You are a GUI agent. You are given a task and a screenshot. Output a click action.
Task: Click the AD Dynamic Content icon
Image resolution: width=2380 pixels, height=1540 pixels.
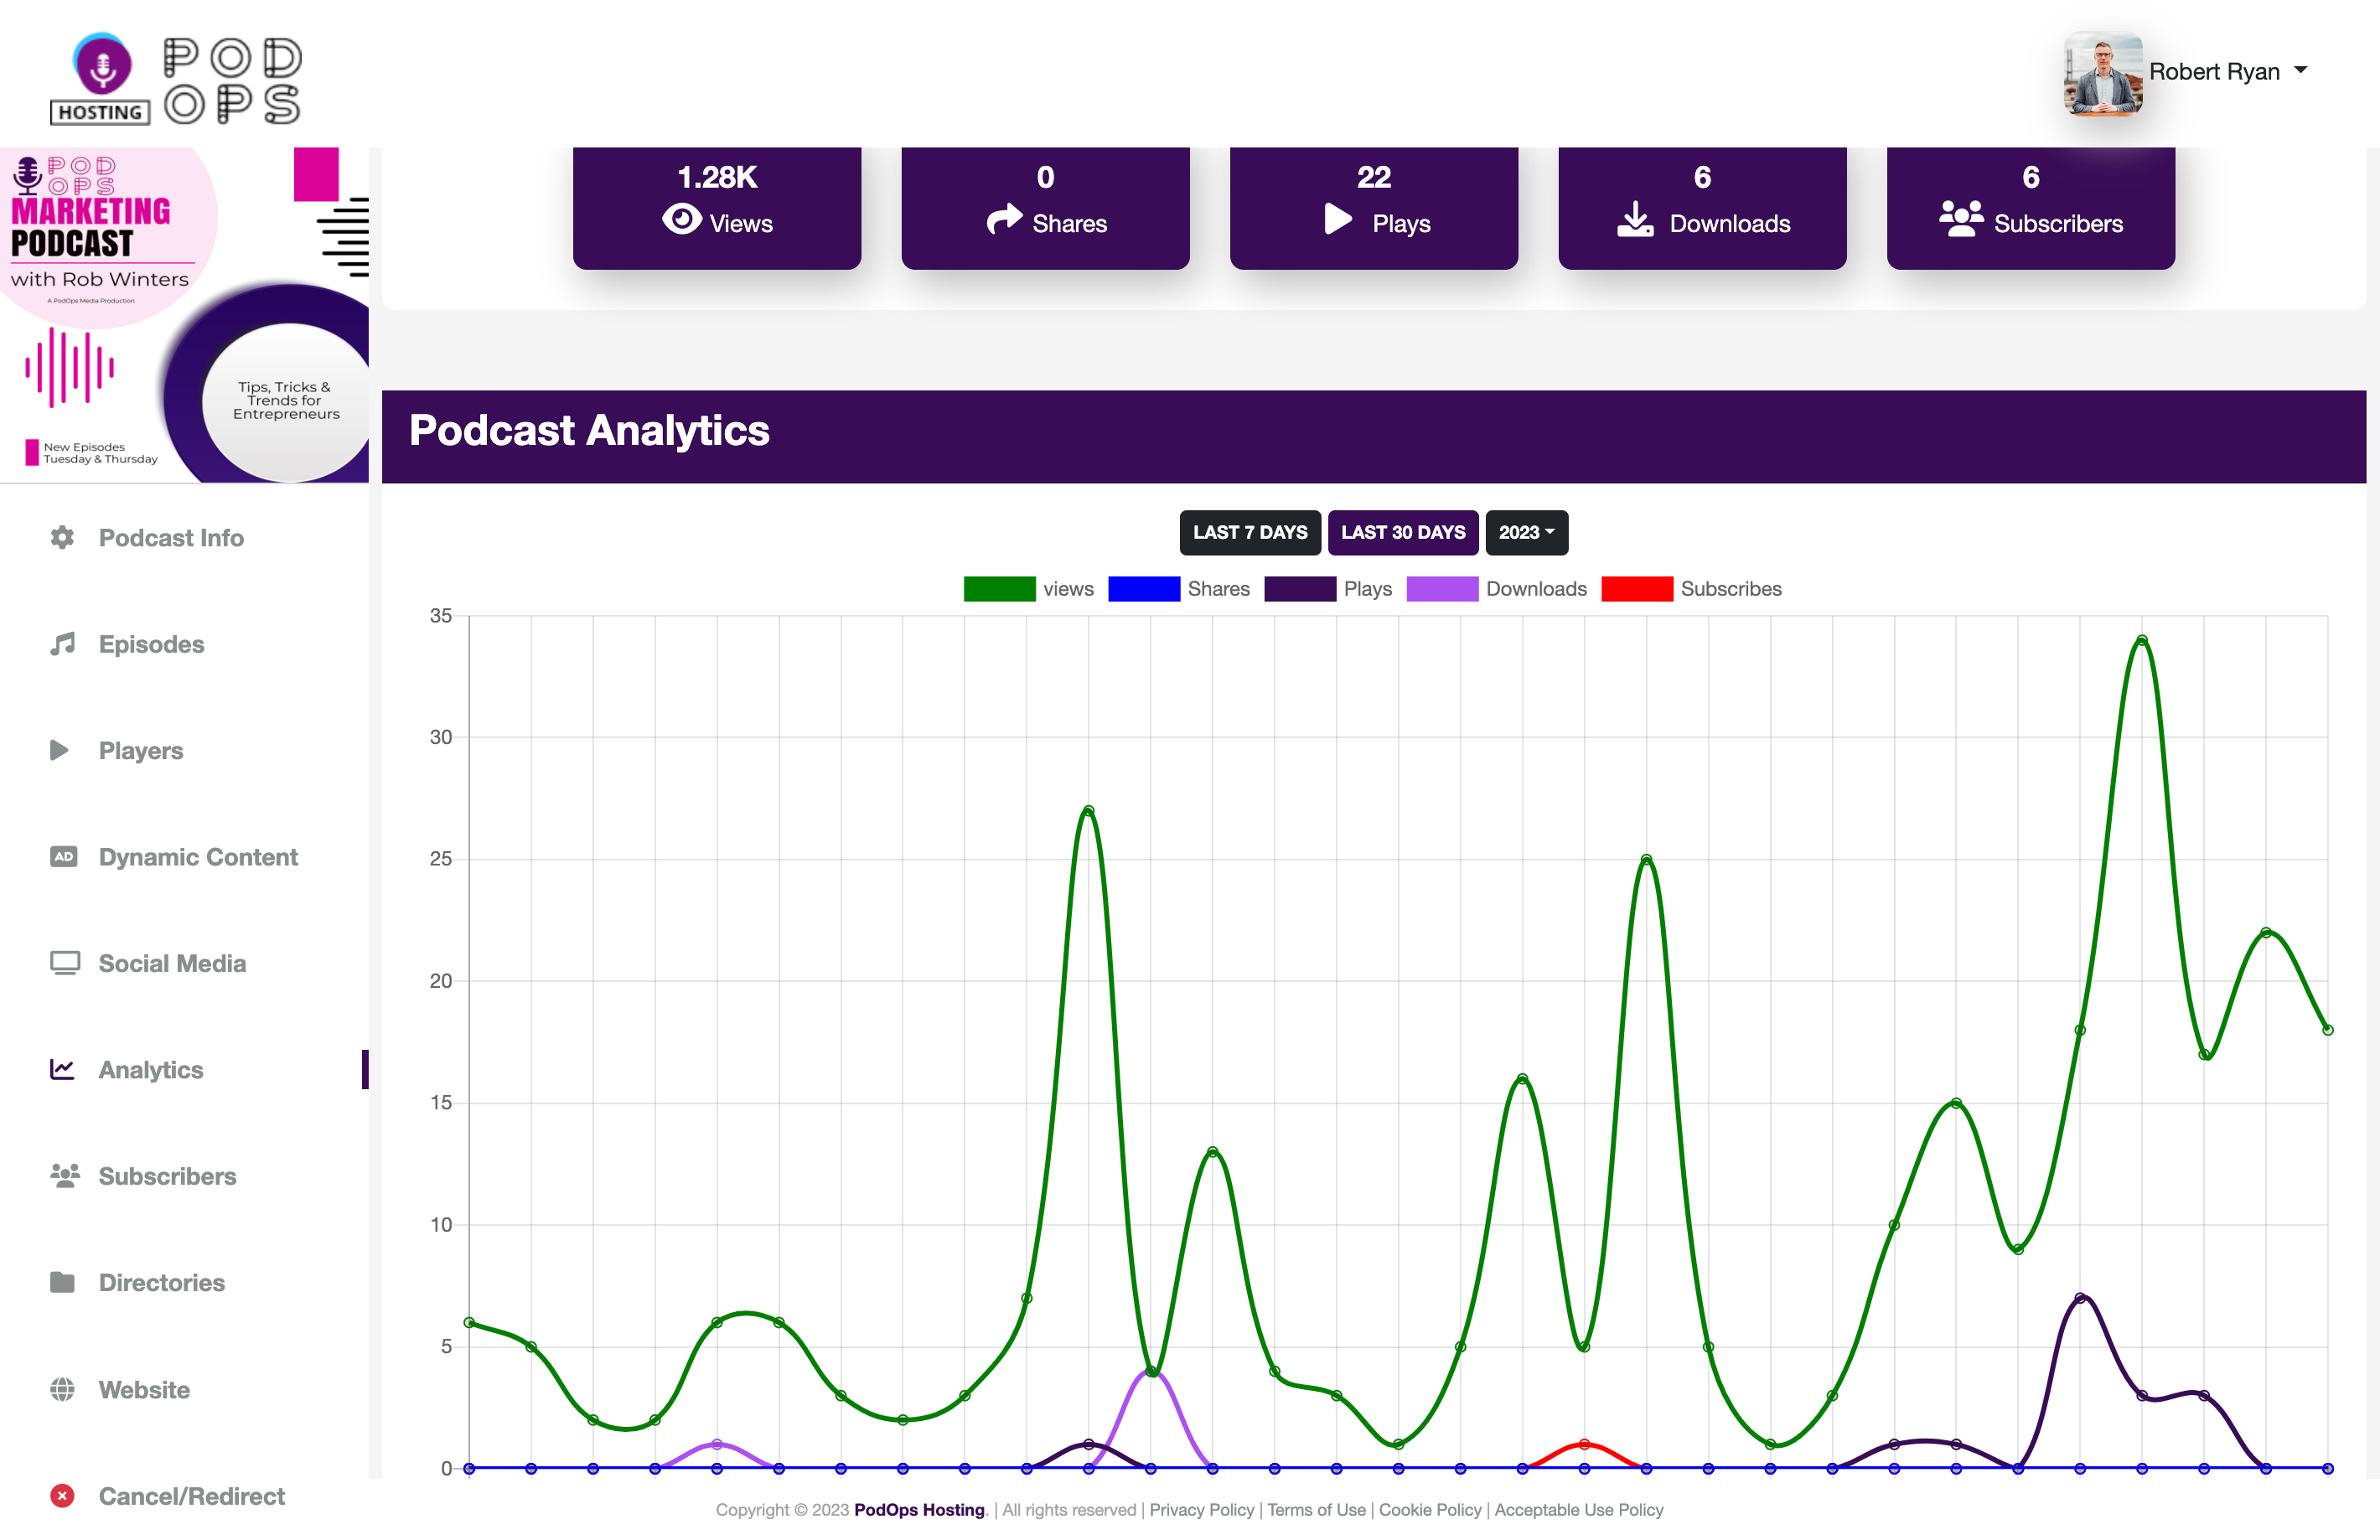pyautogui.click(x=63, y=857)
